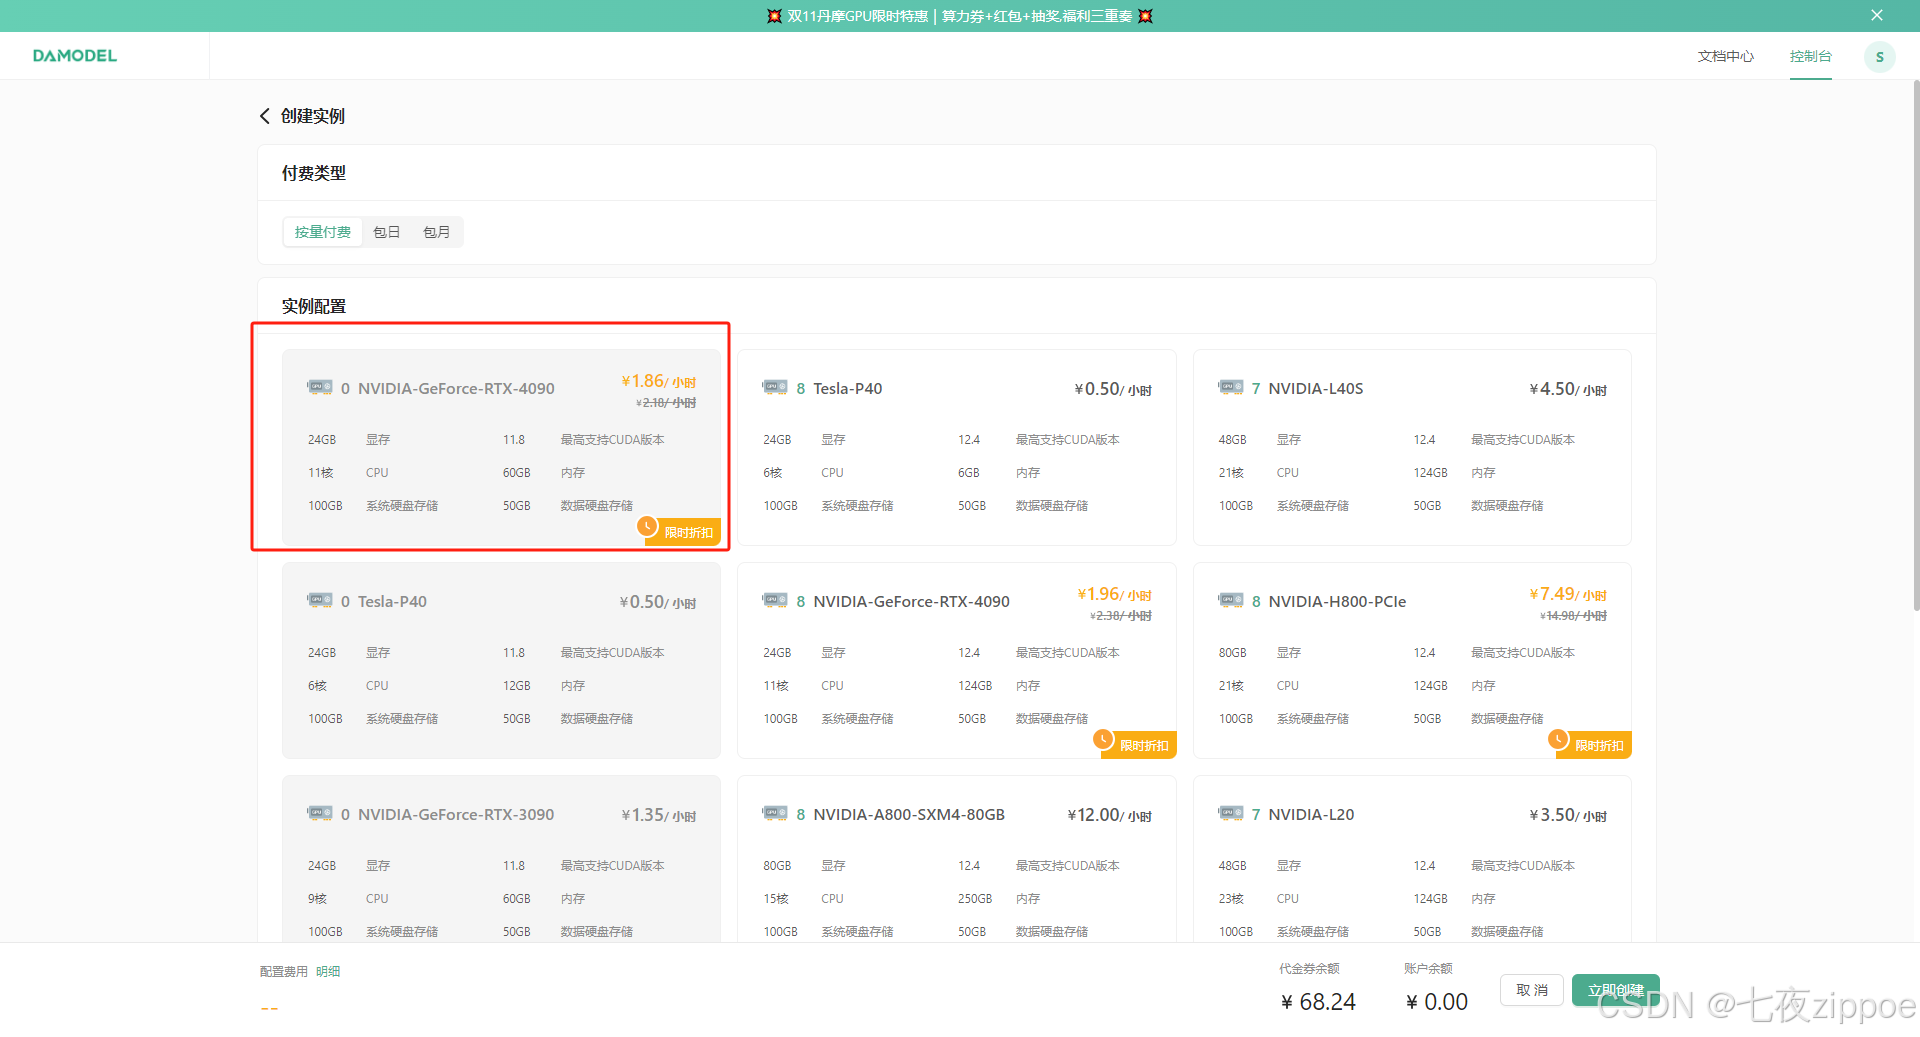
Task: Click GPU icon of the 0 Tesla-P40 card
Action: click(320, 600)
